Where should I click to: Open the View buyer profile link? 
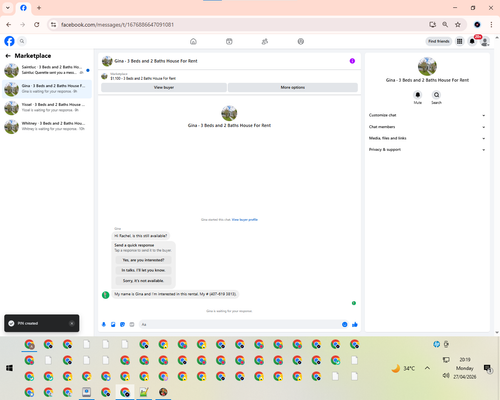pyautogui.click(x=245, y=220)
